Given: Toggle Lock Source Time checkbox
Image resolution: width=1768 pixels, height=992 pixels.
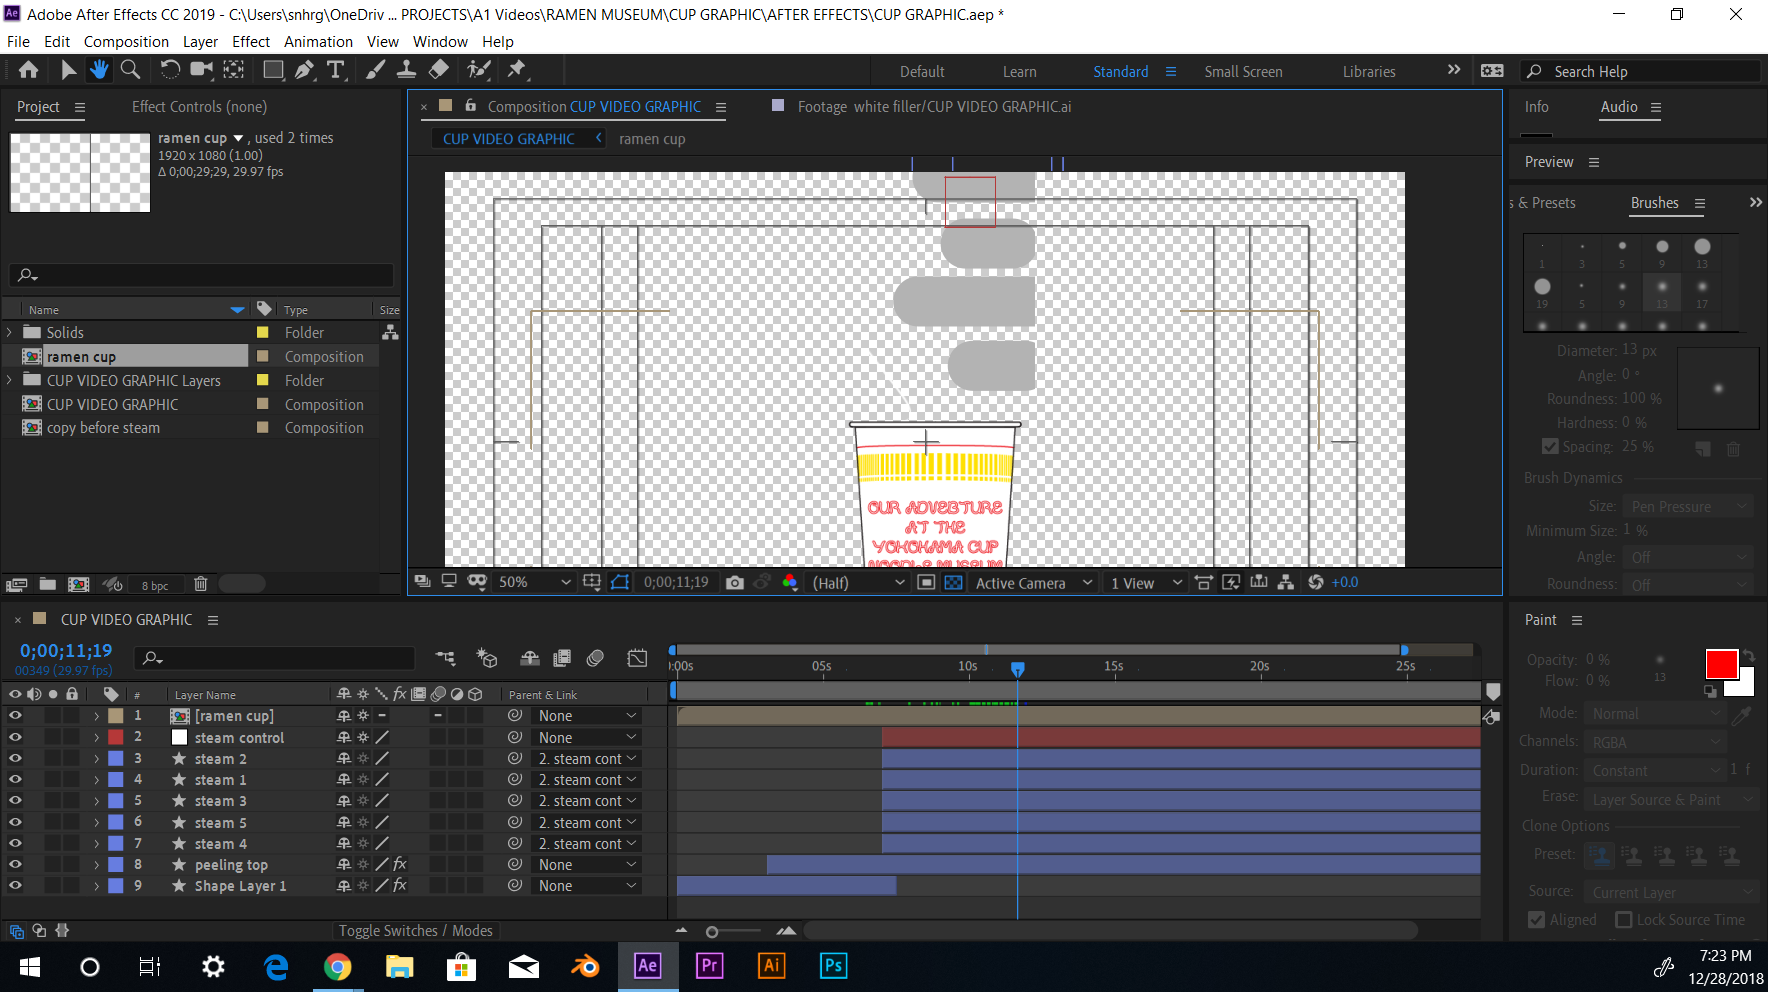Looking at the screenshot, I should point(1624,920).
